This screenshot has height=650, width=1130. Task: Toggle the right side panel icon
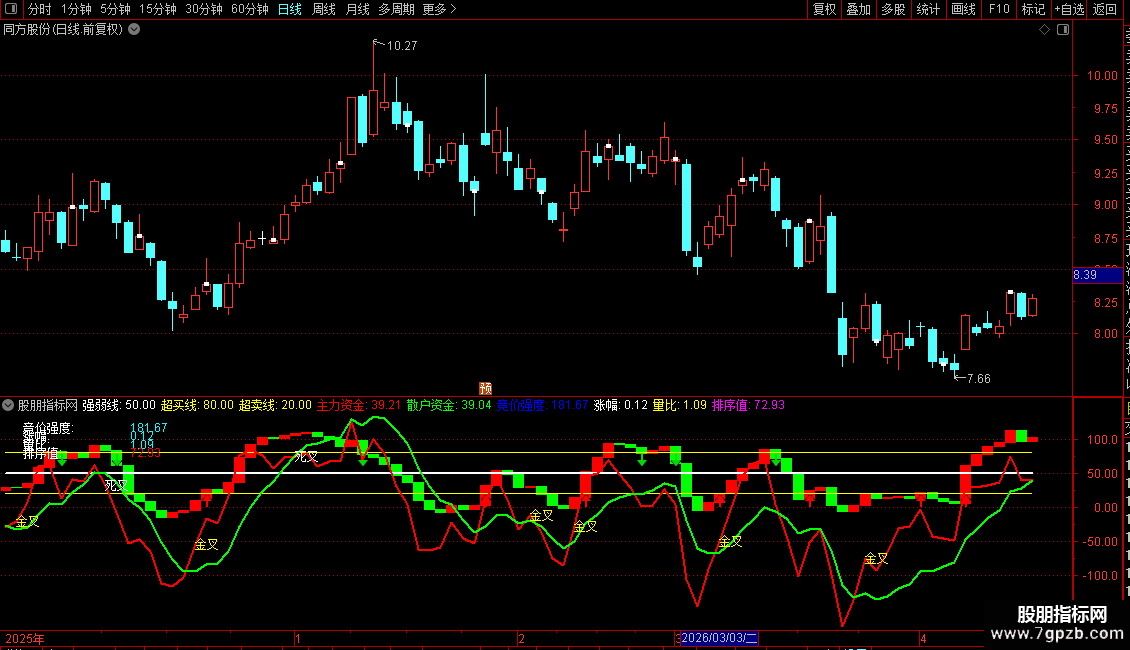click(x=1063, y=30)
